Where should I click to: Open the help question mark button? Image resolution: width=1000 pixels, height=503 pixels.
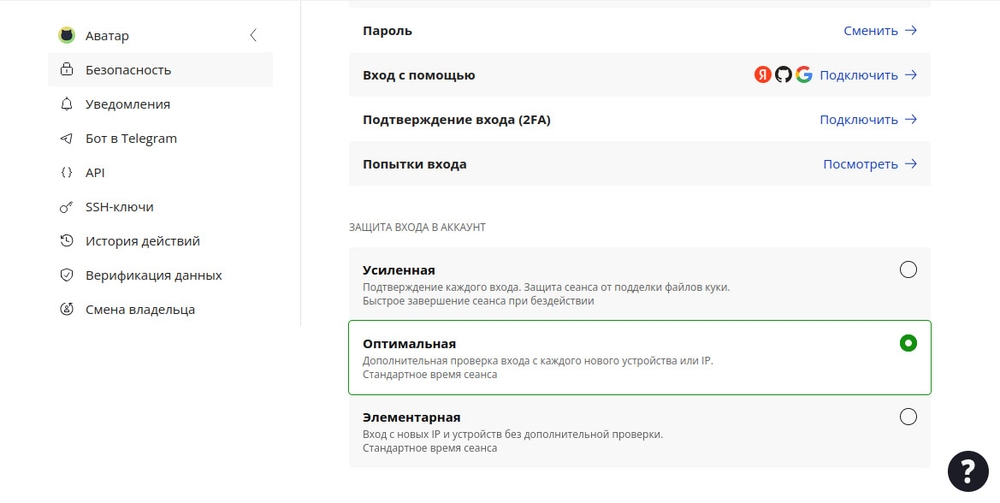(967, 471)
